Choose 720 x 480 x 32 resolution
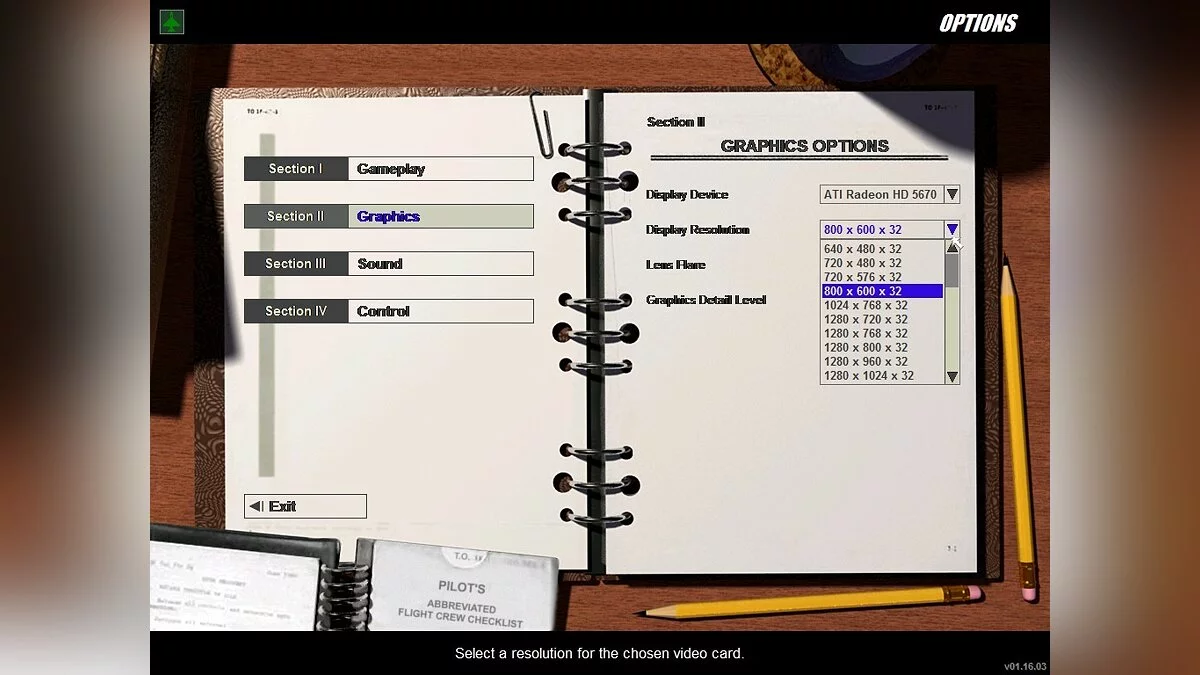The width and height of the screenshot is (1200, 675). (x=882, y=263)
